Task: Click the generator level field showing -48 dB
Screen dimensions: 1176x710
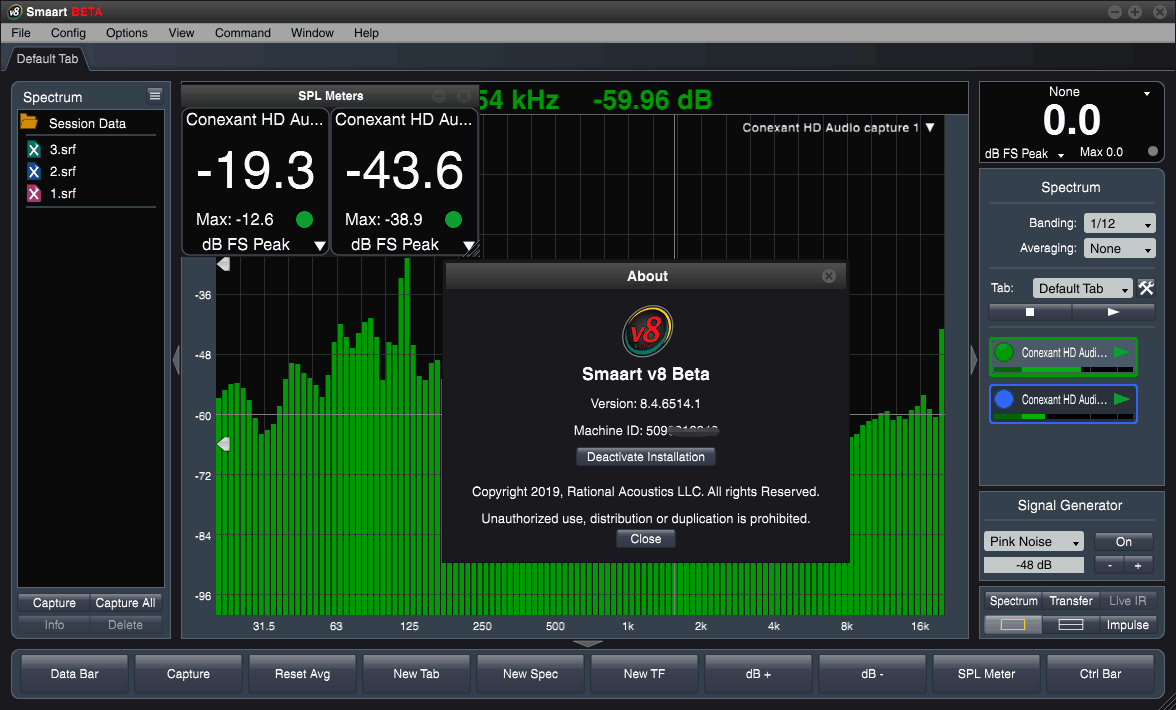Action: (1033, 564)
